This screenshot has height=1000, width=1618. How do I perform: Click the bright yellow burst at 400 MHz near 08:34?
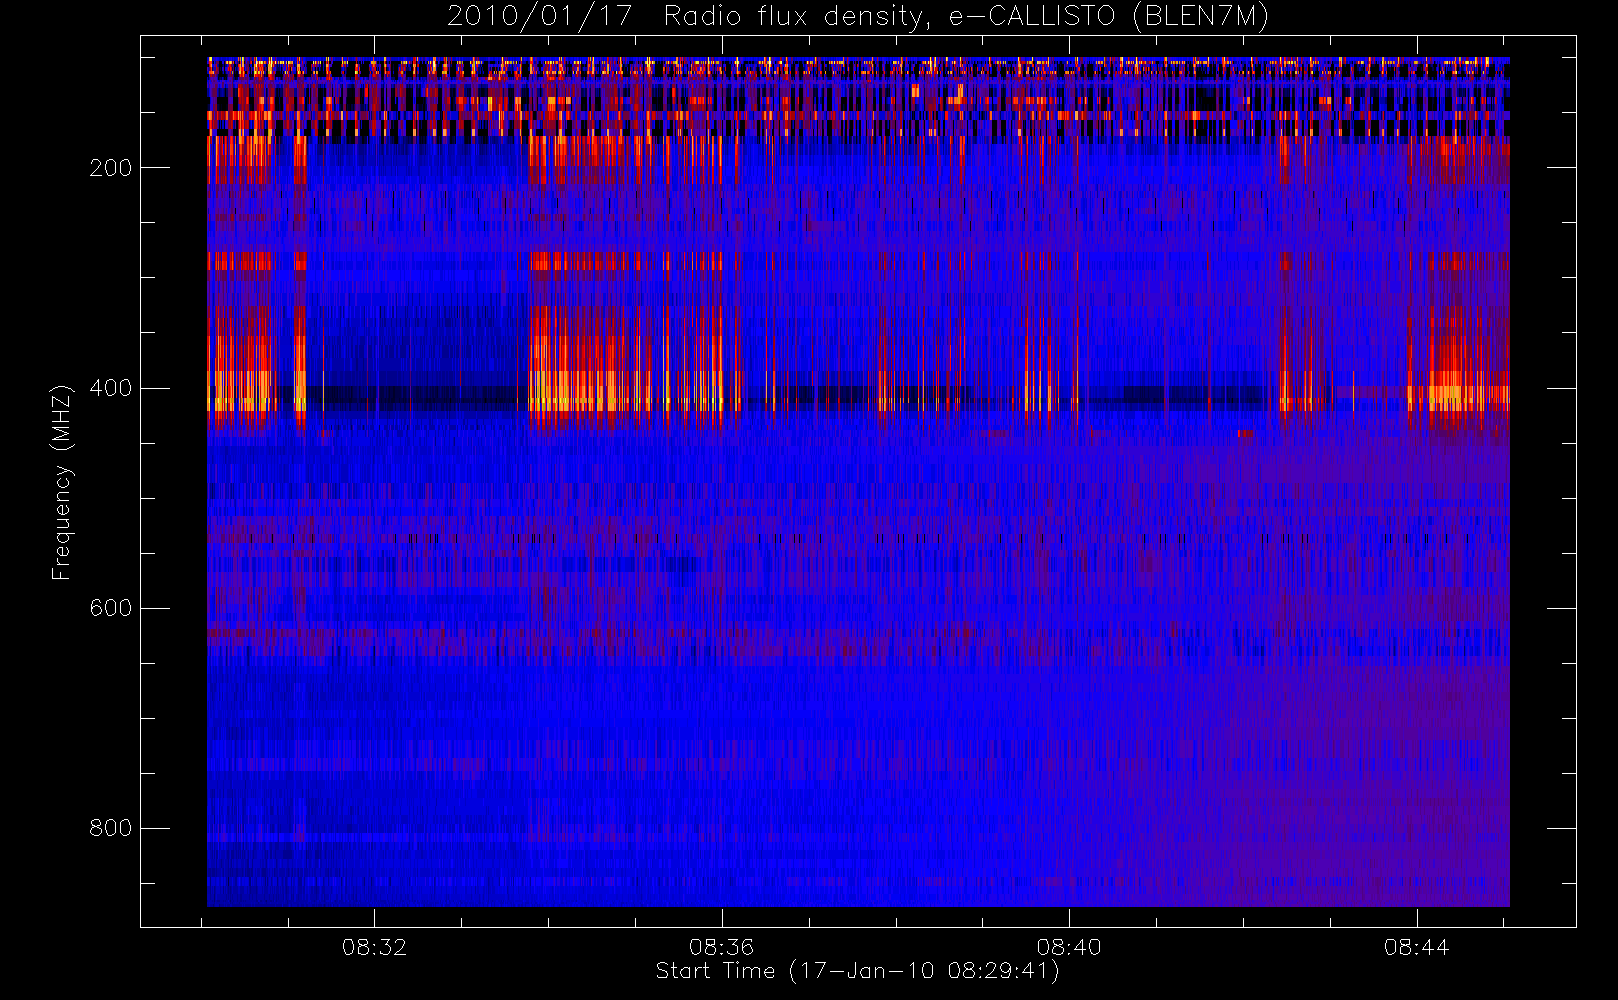[x=560, y=390]
